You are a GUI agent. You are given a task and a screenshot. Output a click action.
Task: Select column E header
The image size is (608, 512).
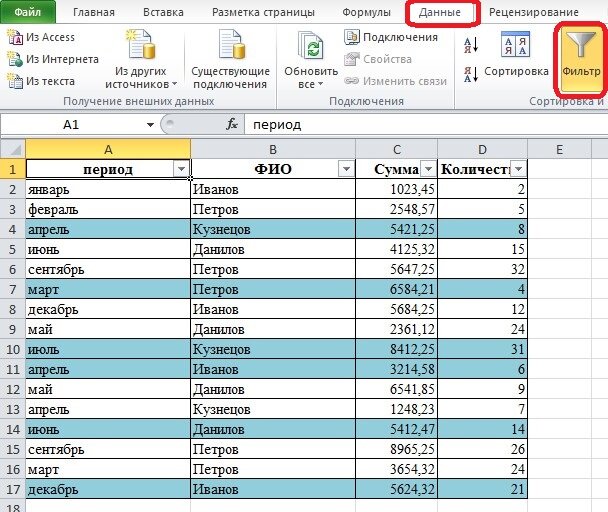click(x=559, y=149)
